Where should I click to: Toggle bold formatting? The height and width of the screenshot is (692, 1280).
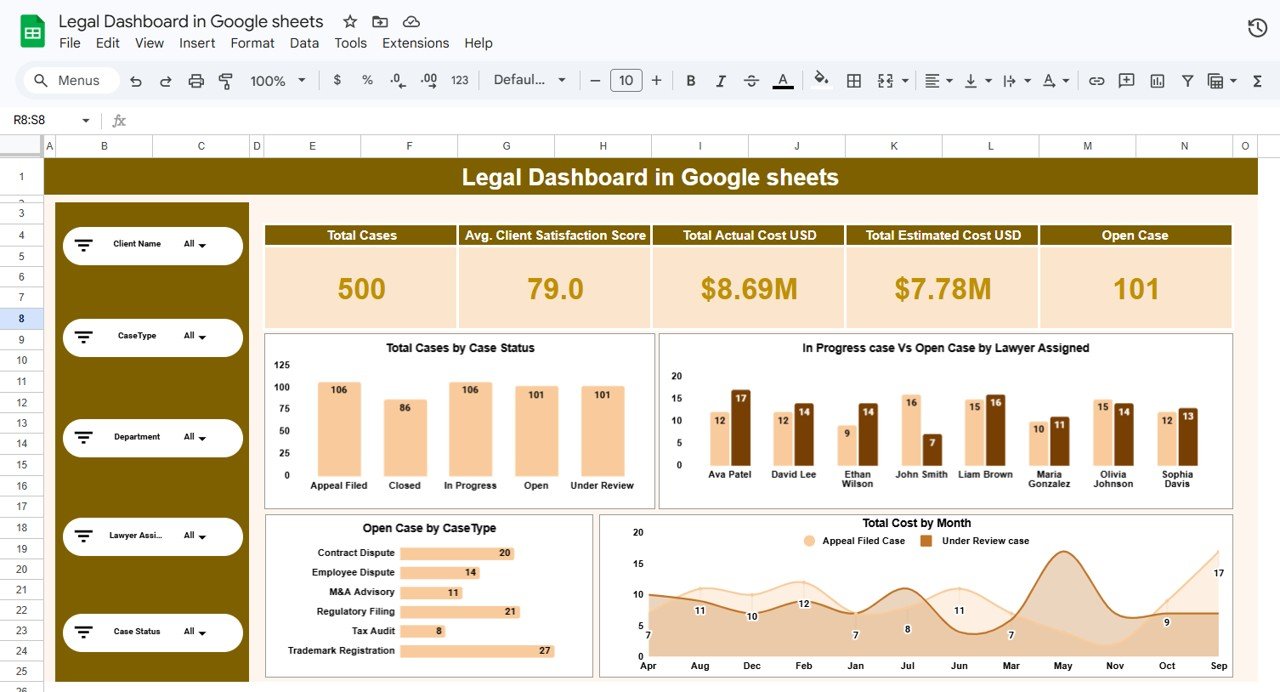[690, 80]
